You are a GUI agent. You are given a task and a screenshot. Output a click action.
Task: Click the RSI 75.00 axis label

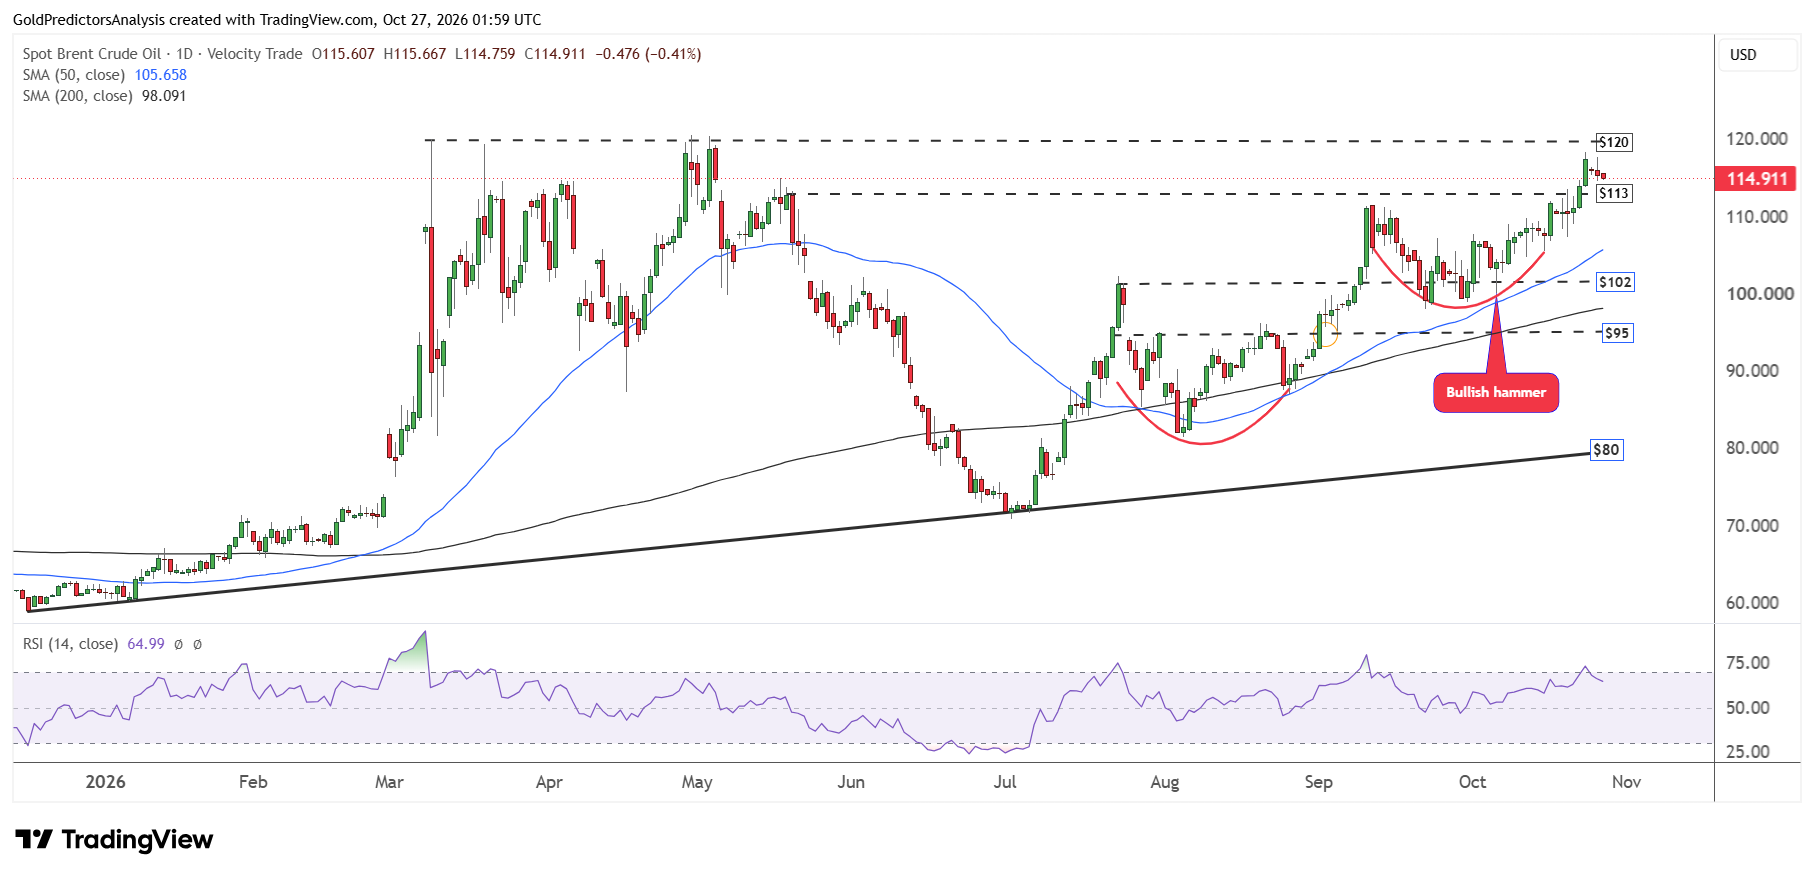point(1748,663)
